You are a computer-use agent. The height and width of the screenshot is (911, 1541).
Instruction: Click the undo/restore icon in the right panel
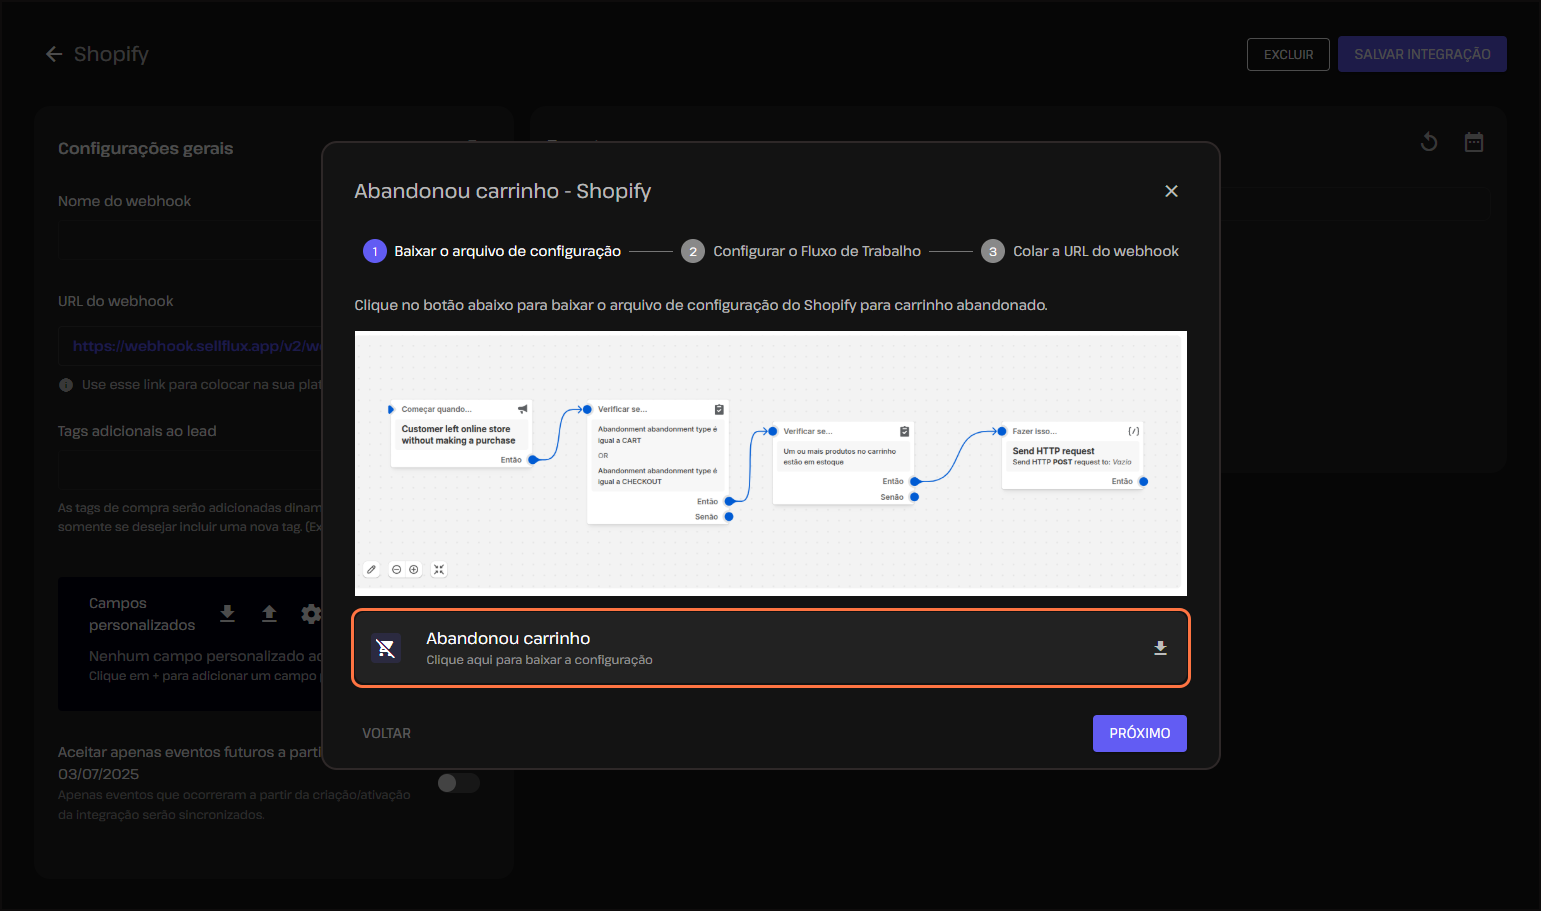tap(1429, 142)
